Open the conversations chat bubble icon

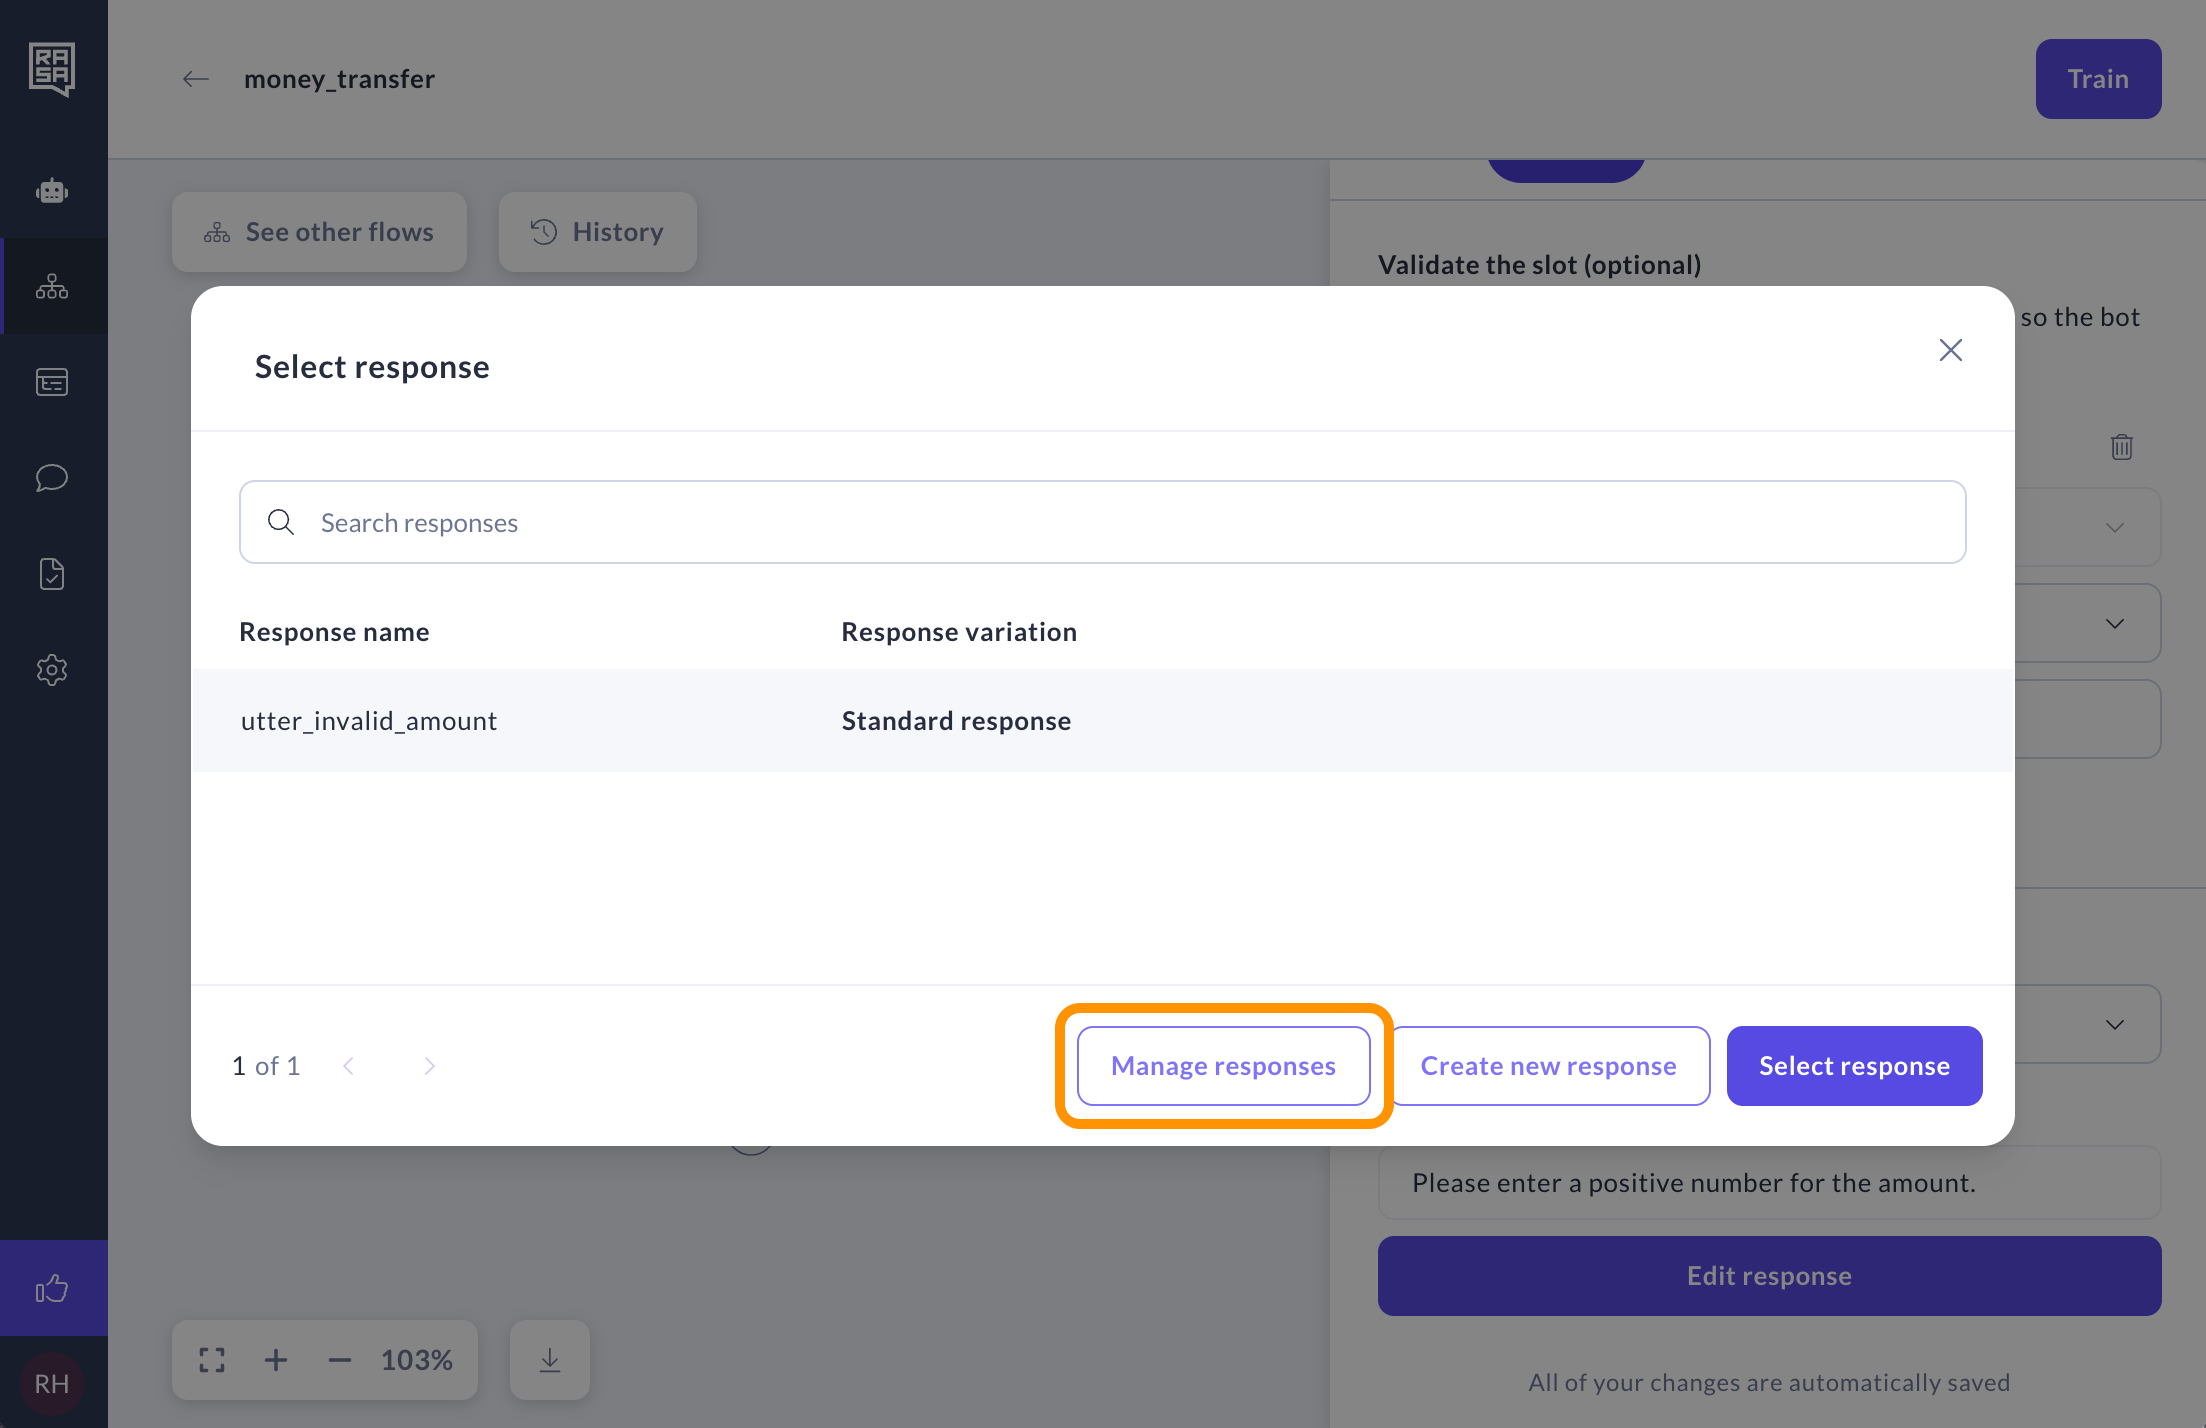point(52,478)
